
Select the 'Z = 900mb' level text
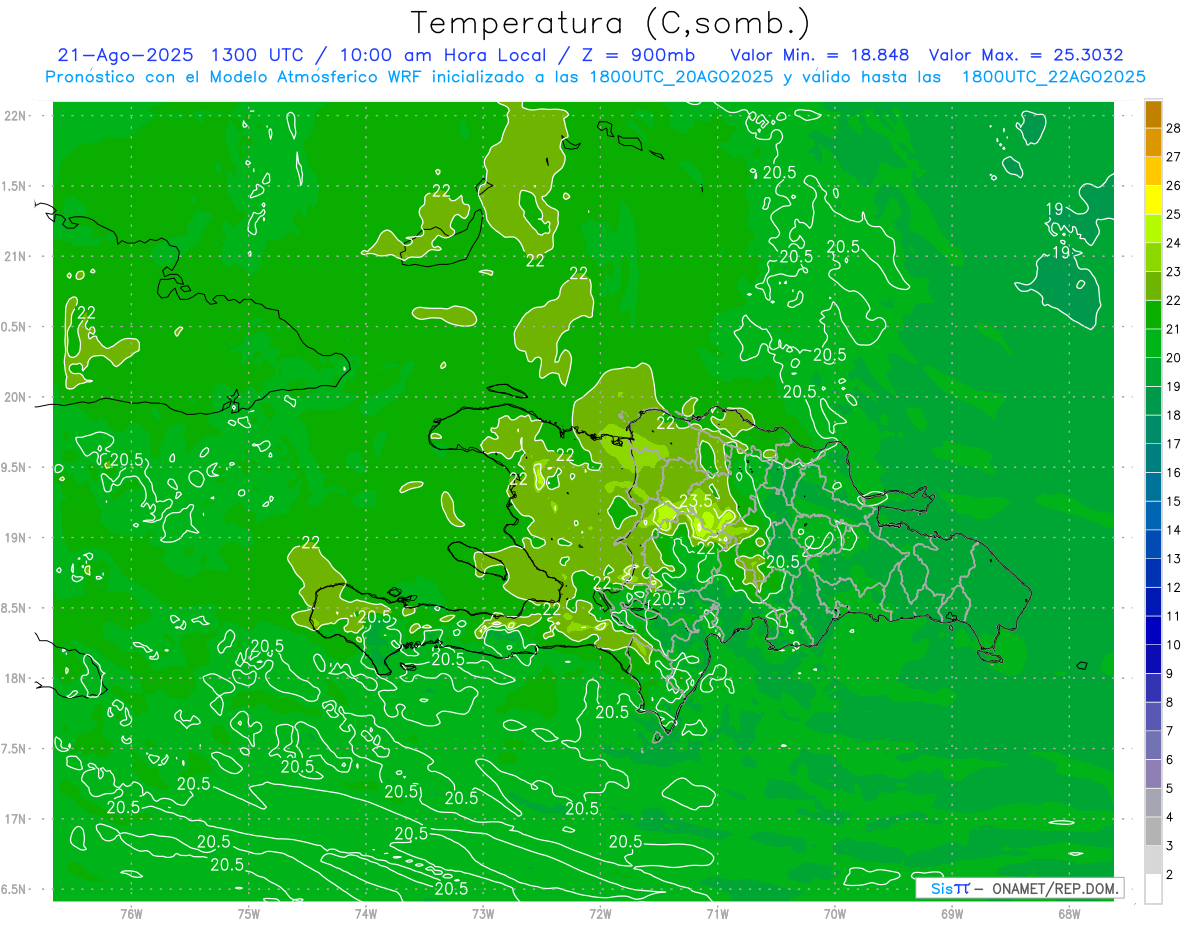(636, 55)
